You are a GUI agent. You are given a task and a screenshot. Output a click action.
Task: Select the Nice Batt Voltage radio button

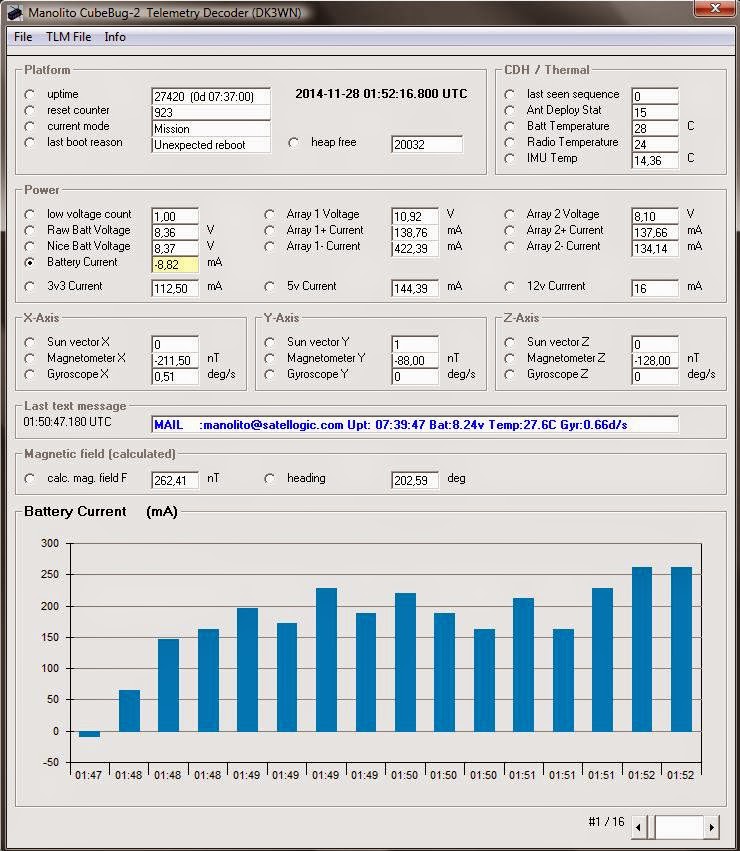pos(30,246)
